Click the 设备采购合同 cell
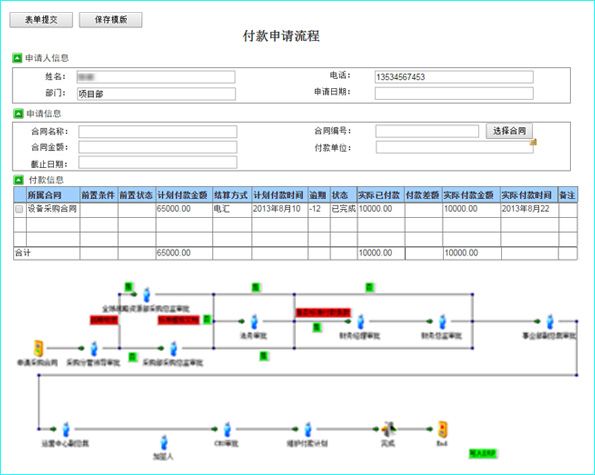Viewport: 595px width, 475px height. coord(53,209)
